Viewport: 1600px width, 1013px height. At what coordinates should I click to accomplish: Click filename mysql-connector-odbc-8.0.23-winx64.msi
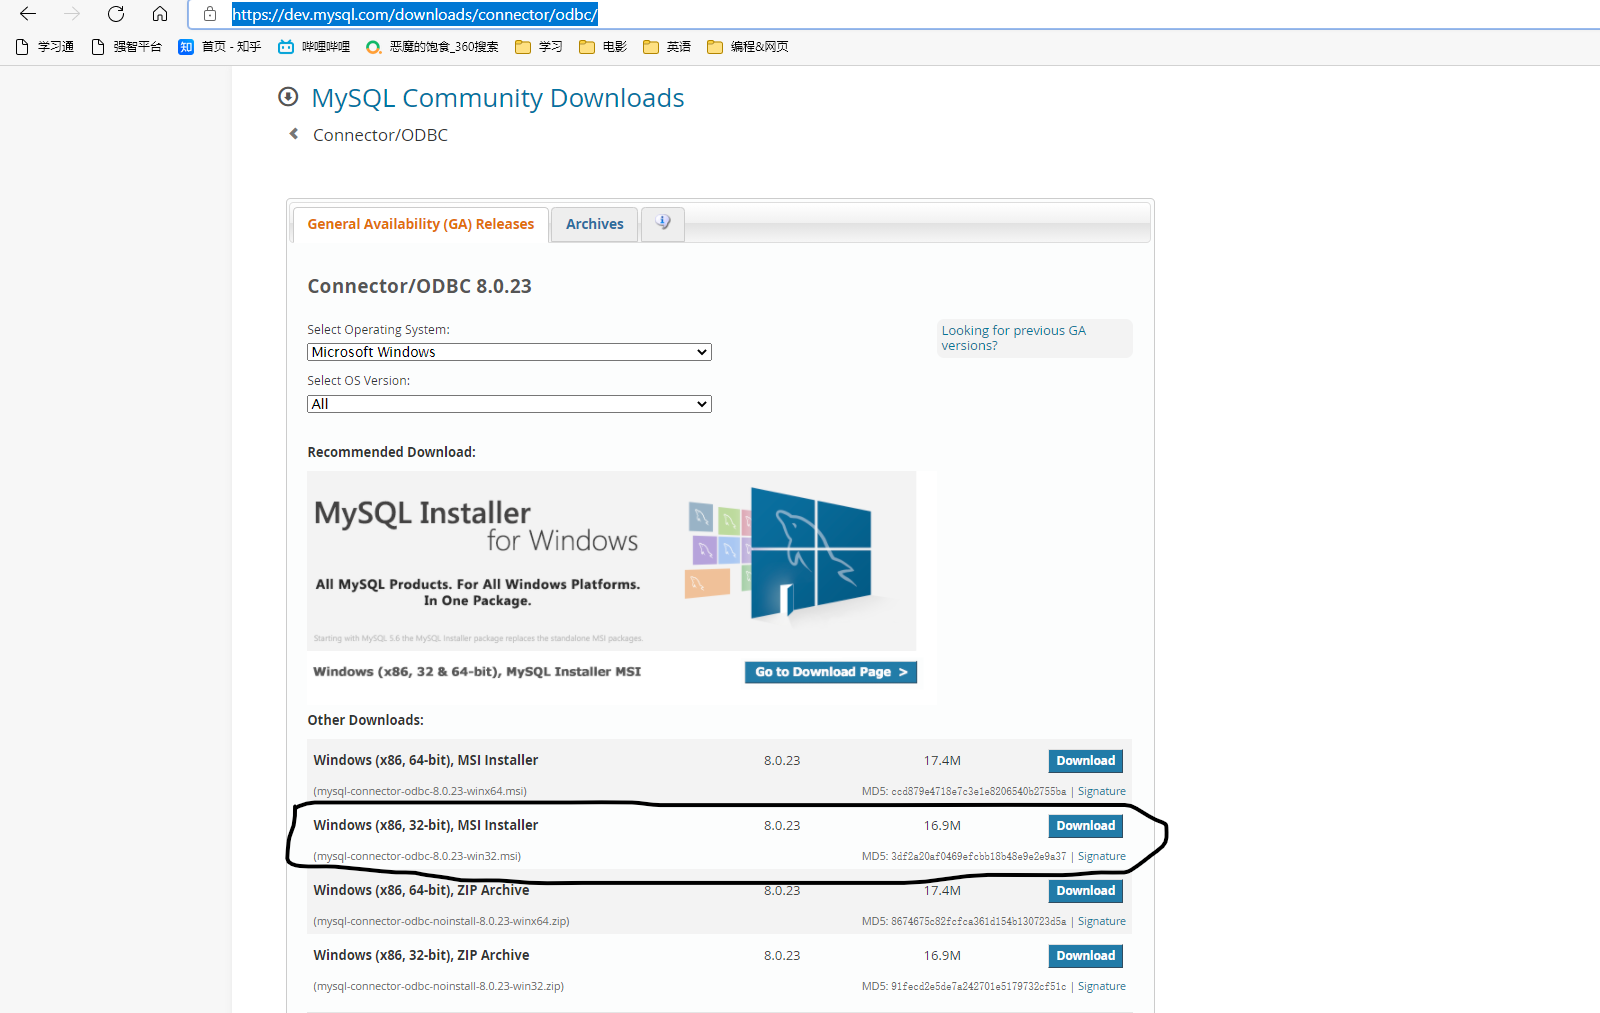click(x=420, y=791)
